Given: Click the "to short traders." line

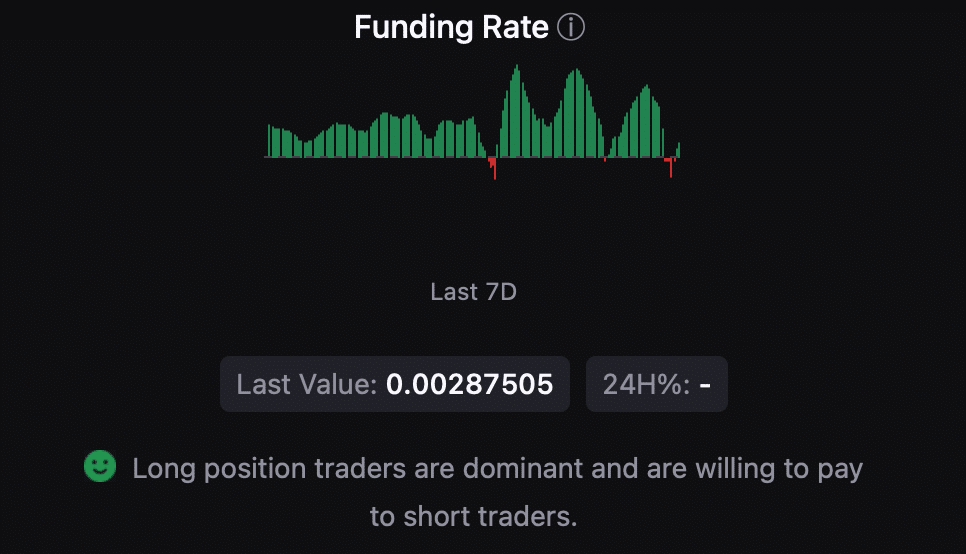Looking at the screenshot, I should tap(473, 517).
